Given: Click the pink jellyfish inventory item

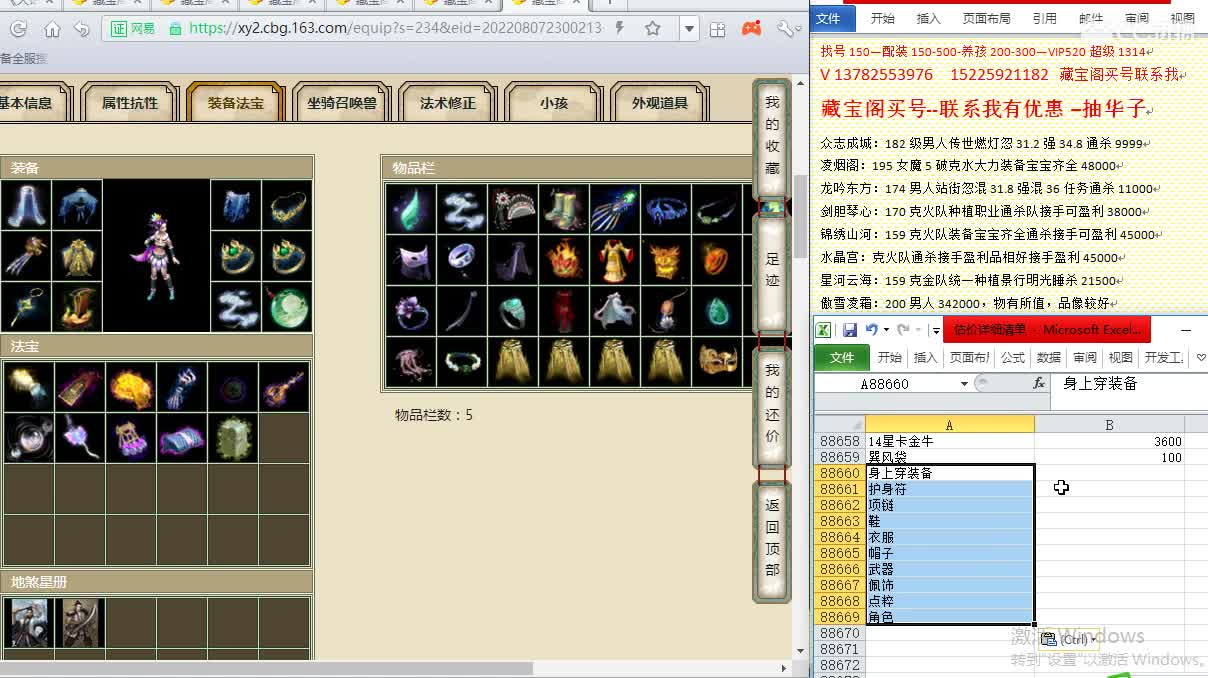Looking at the screenshot, I should [x=411, y=363].
